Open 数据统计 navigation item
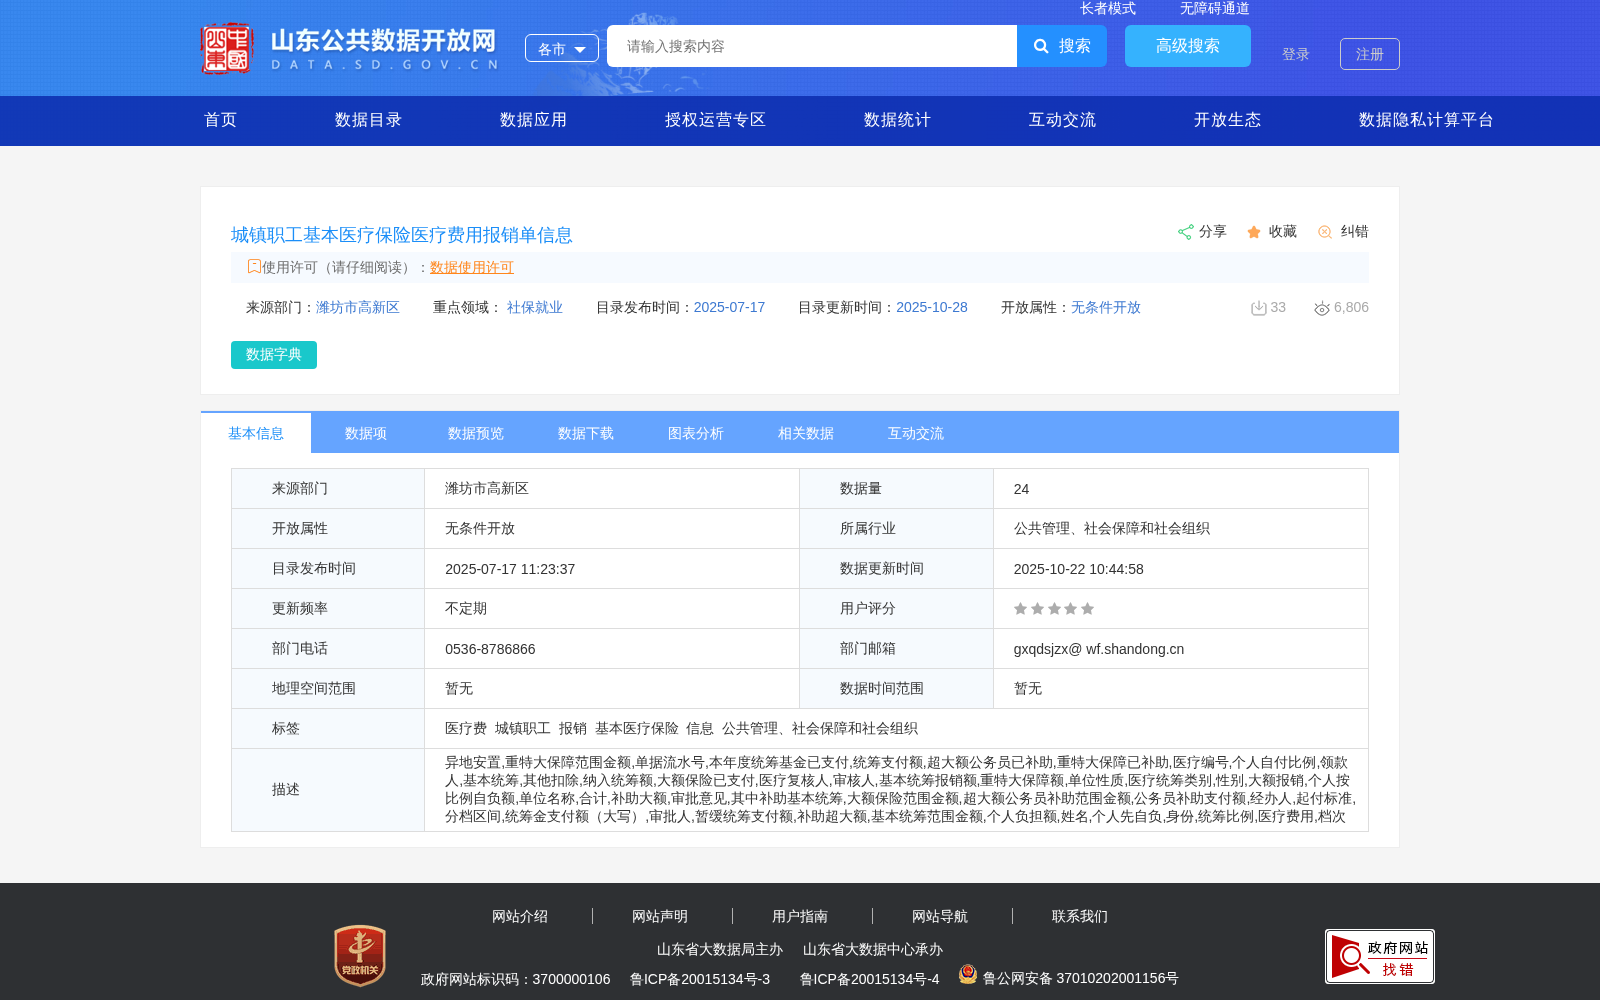This screenshot has width=1600, height=1000. [x=898, y=120]
